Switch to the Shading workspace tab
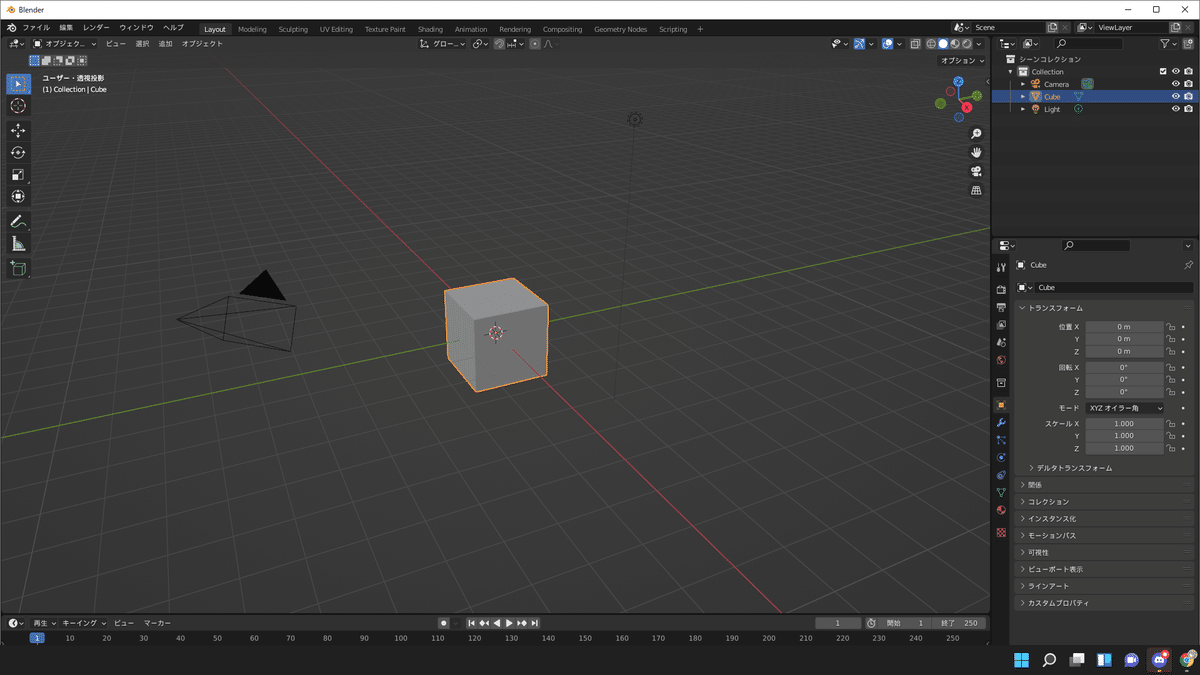 (430, 29)
